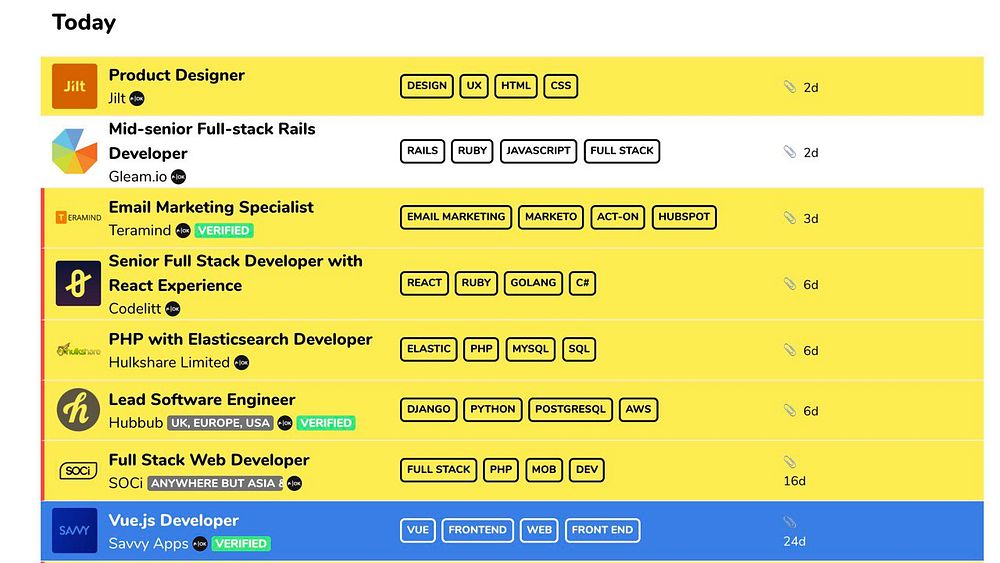Image resolution: width=1000 pixels, height=563 pixels.
Task: Click the Hulkshare logo icon
Action: (x=77, y=350)
